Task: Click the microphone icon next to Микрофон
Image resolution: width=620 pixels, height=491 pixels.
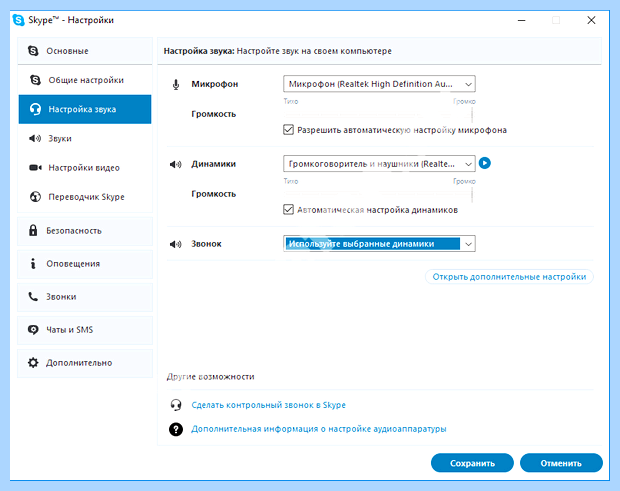Action: (x=176, y=84)
